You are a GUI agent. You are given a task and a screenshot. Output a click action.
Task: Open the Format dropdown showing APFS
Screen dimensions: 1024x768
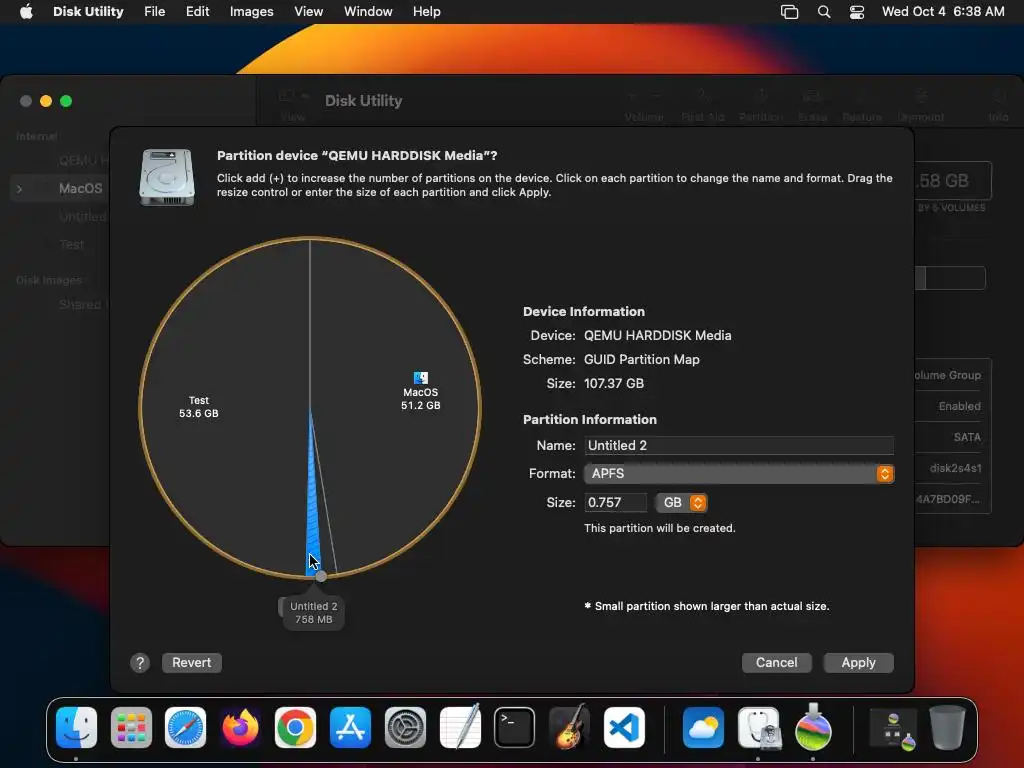point(739,473)
